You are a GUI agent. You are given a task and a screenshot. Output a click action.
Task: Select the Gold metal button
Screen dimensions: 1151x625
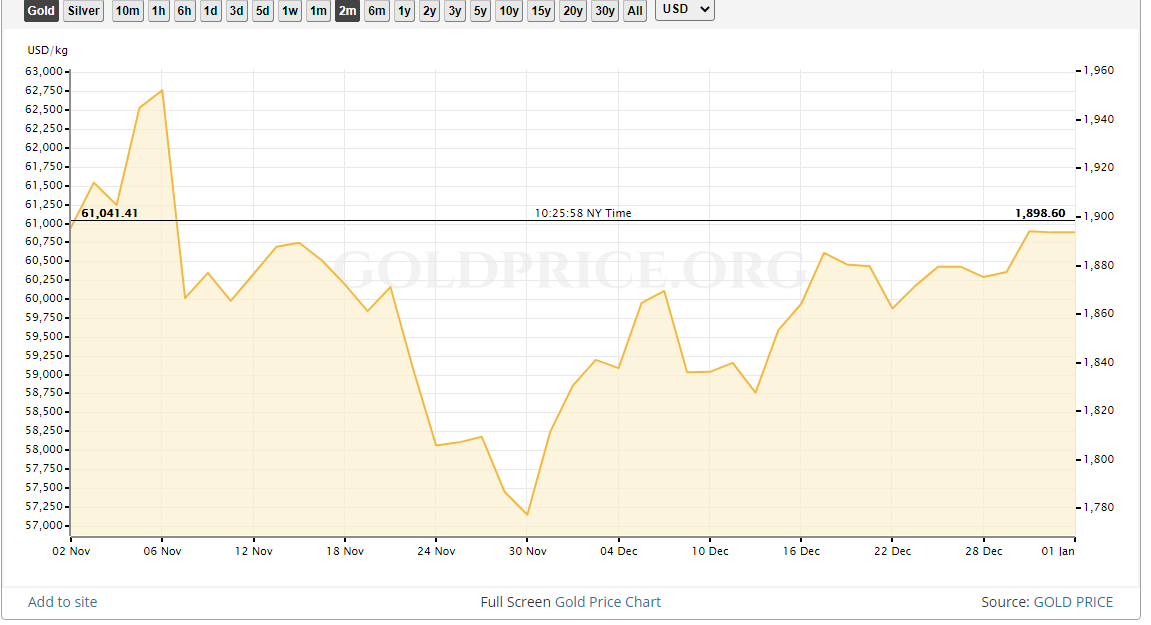coord(41,11)
